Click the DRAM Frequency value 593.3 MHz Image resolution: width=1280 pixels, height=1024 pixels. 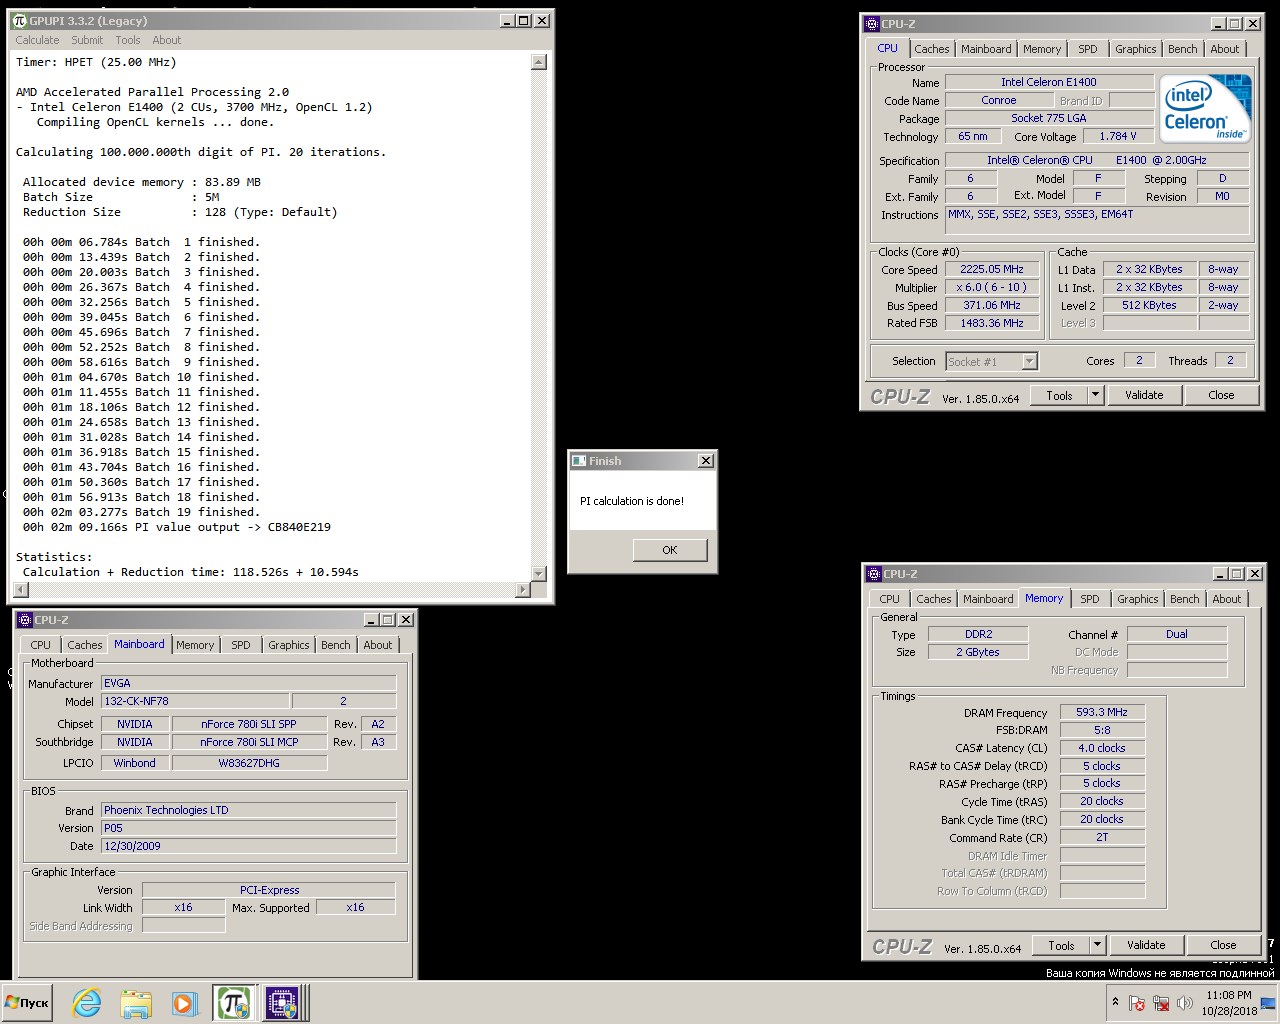(1102, 712)
